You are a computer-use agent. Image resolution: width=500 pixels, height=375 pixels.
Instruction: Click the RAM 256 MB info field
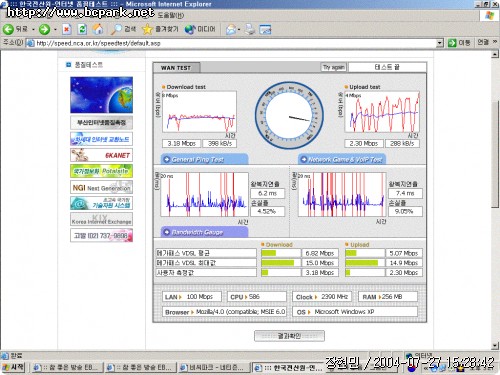tap(388, 297)
